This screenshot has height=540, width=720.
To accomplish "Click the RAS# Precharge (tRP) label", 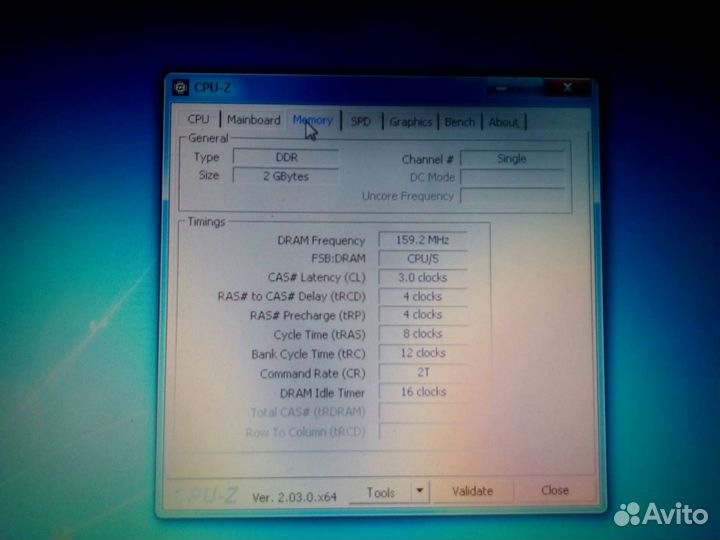I will coord(308,315).
